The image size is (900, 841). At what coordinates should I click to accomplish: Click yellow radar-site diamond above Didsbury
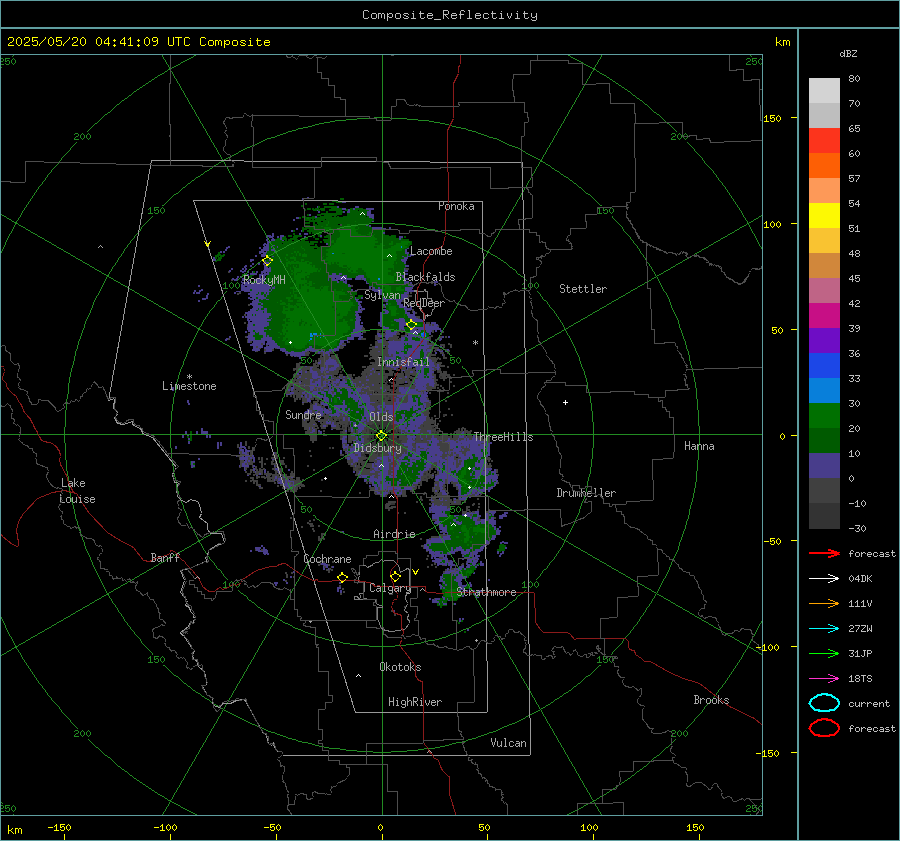381,436
